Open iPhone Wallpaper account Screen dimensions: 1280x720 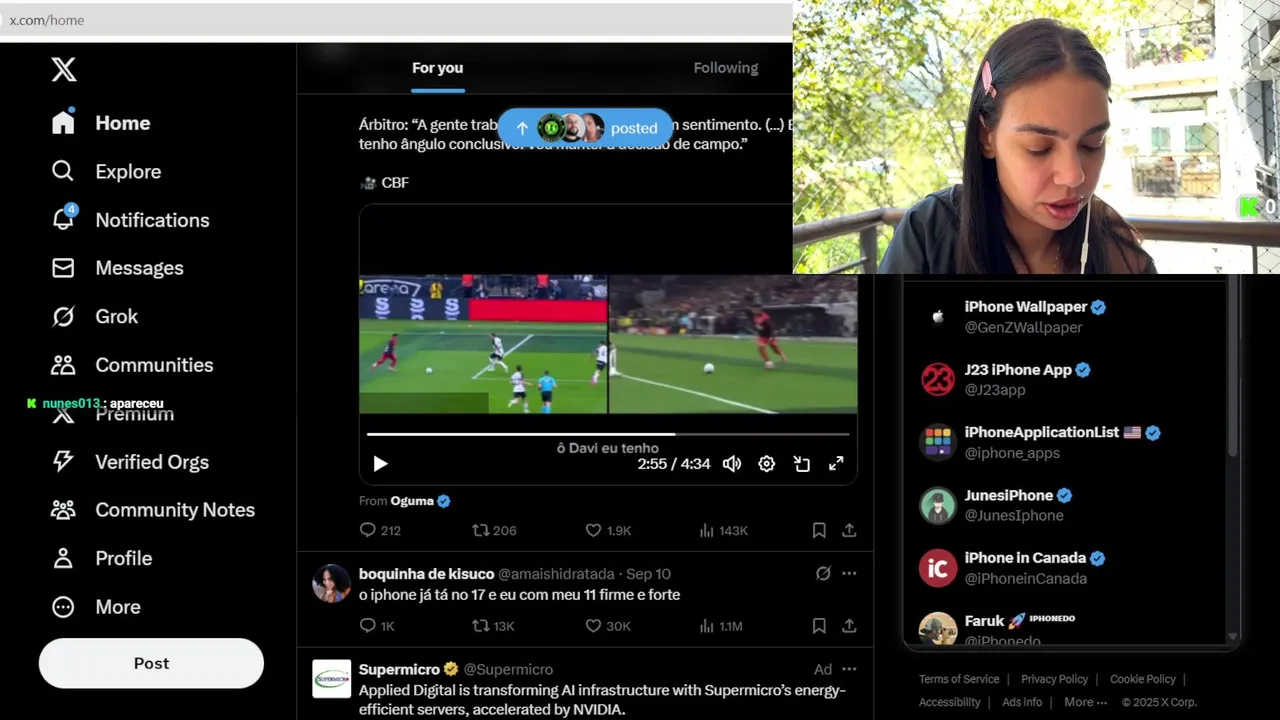pos(1066,317)
